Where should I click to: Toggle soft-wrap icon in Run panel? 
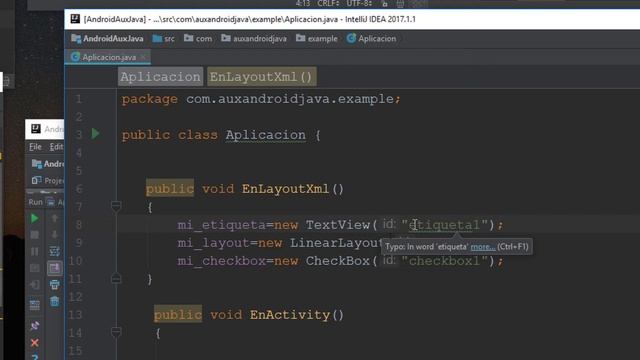(54, 251)
